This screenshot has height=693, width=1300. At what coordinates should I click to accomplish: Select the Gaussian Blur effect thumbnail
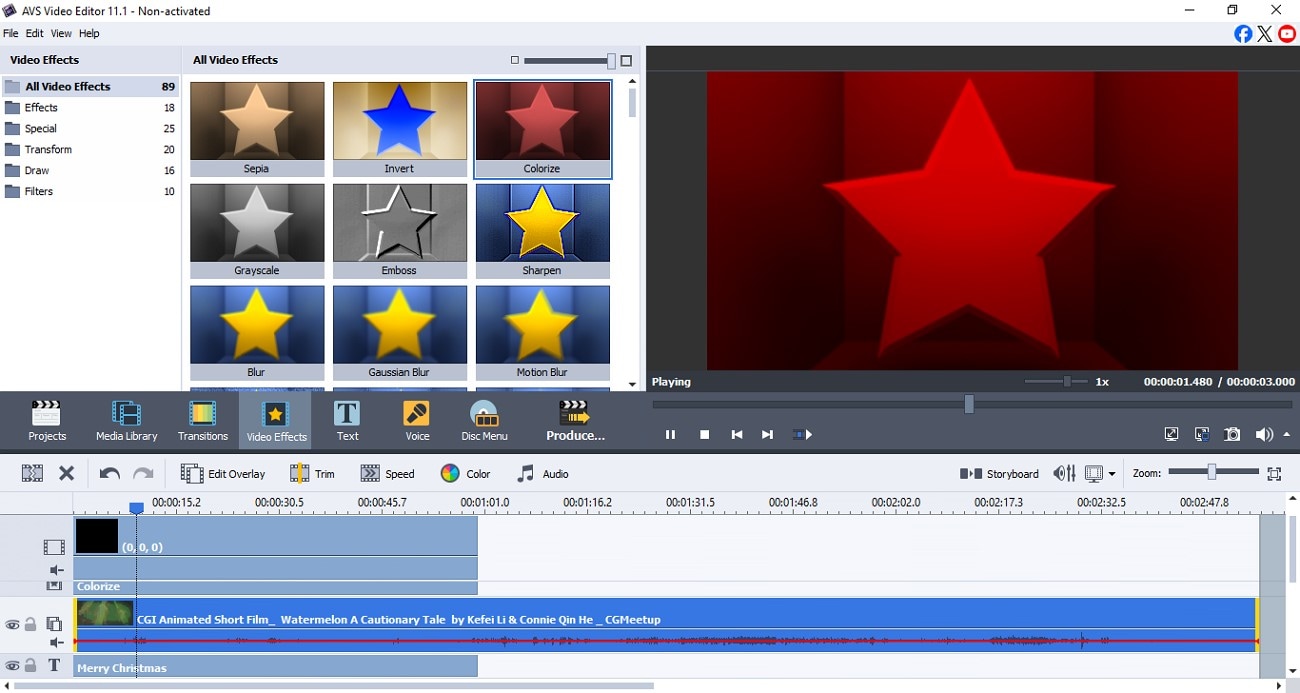[x=400, y=333]
